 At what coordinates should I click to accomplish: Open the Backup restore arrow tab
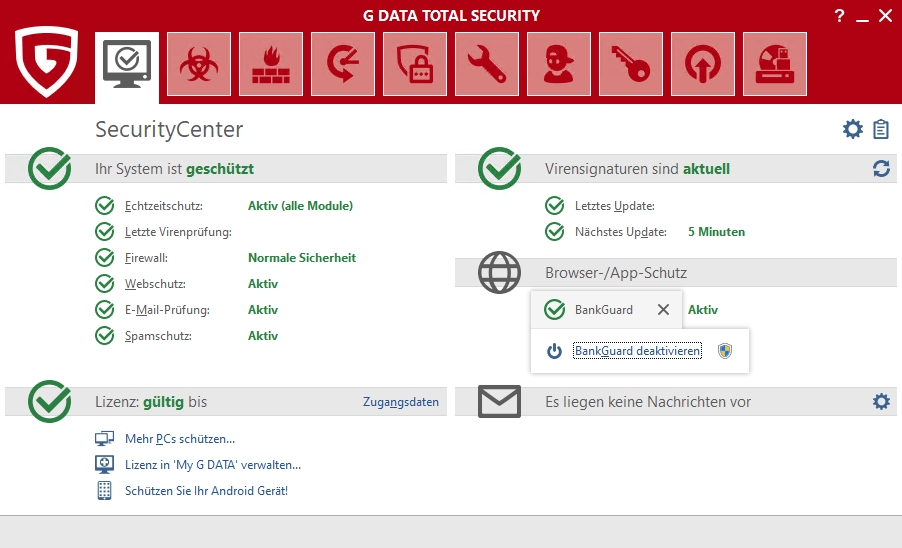tap(343, 64)
